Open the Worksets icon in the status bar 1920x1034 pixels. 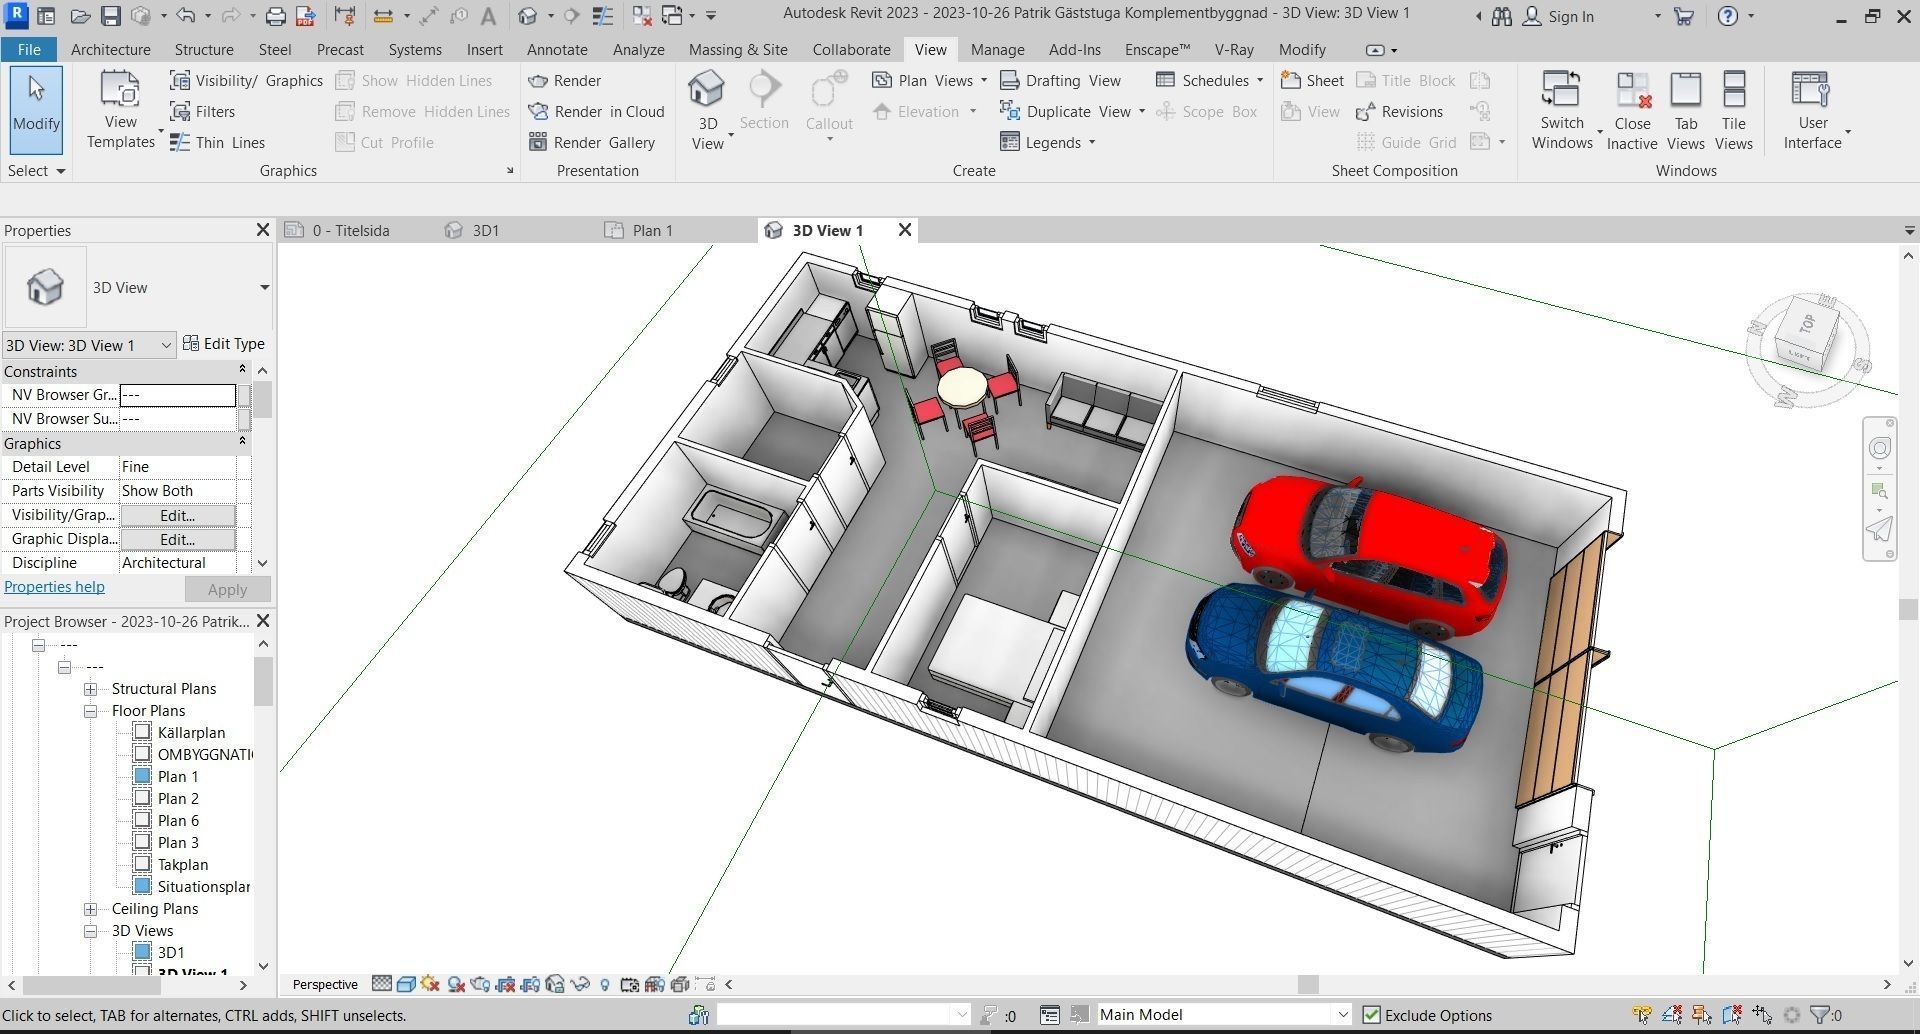click(699, 1015)
